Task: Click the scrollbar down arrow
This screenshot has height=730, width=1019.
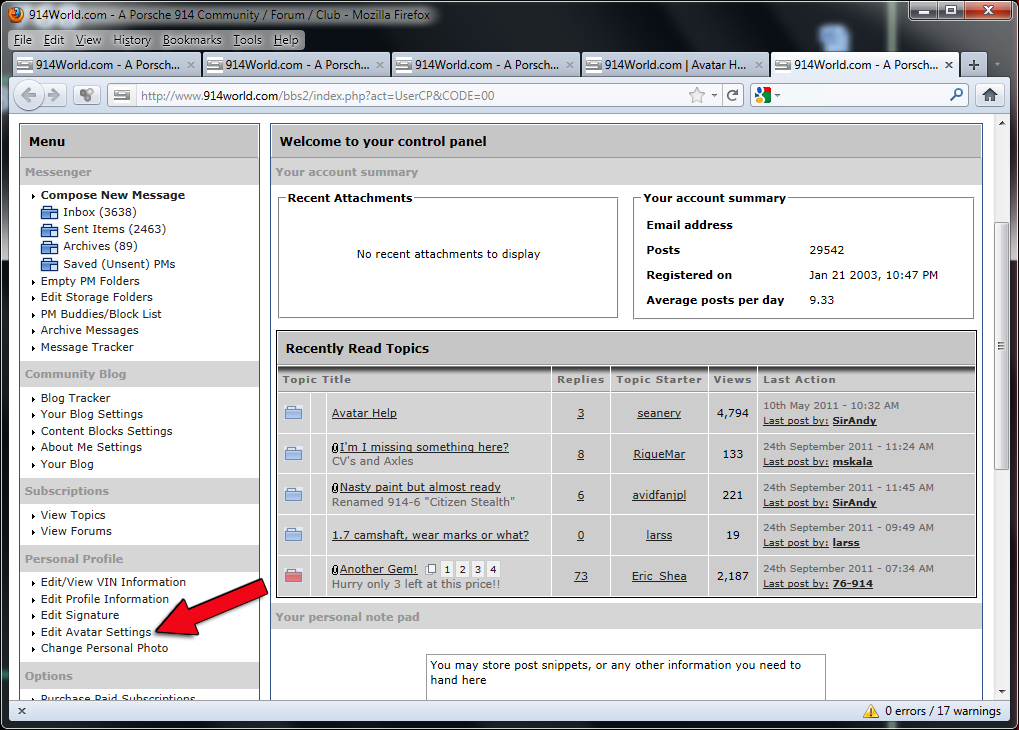Action: pos(1001,692)
